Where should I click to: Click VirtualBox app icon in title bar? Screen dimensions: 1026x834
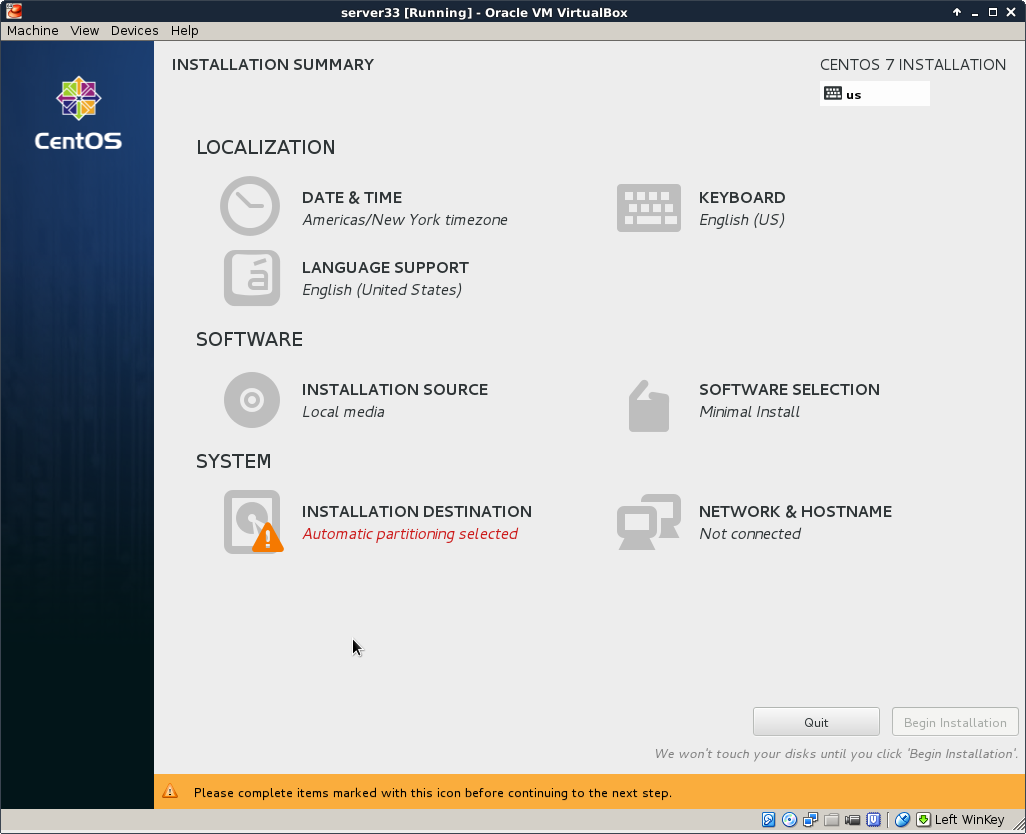point(14,11)
